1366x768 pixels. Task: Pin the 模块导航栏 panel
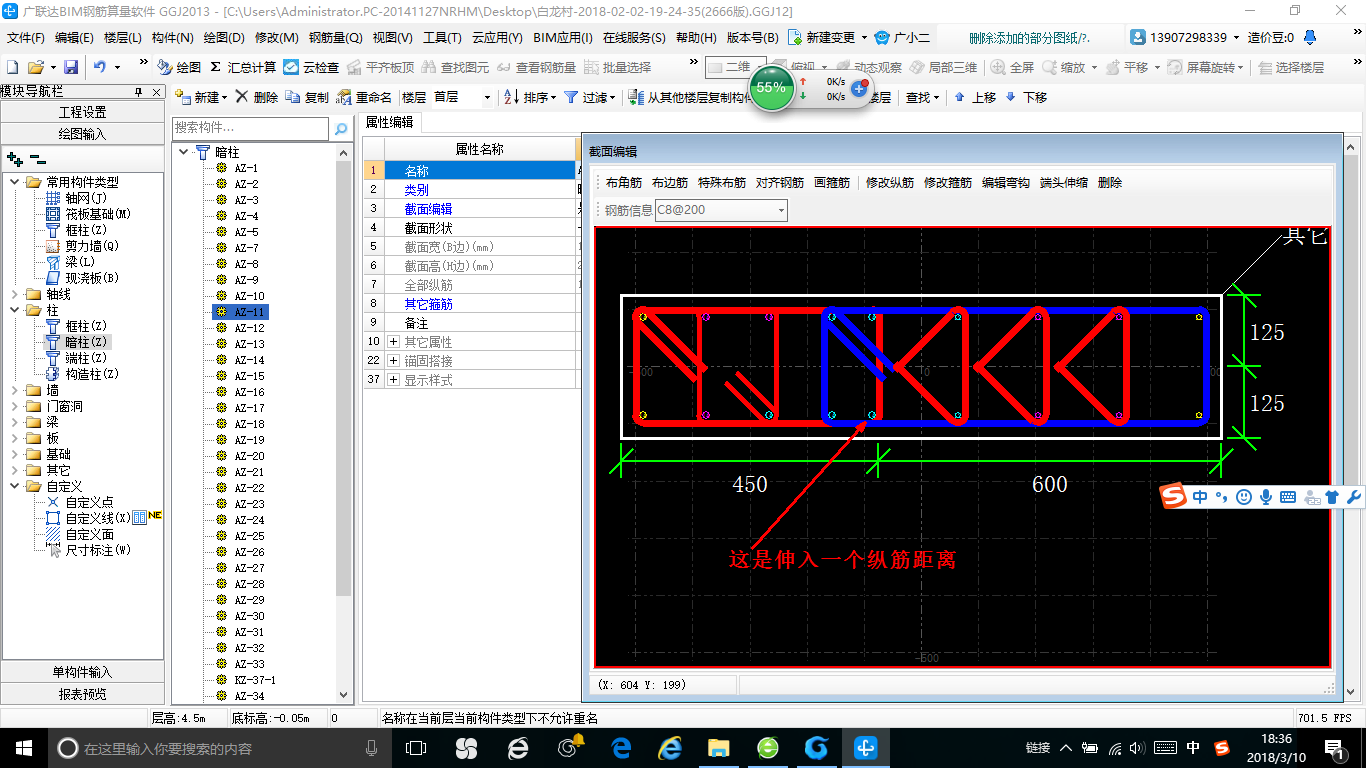[138, 91]
